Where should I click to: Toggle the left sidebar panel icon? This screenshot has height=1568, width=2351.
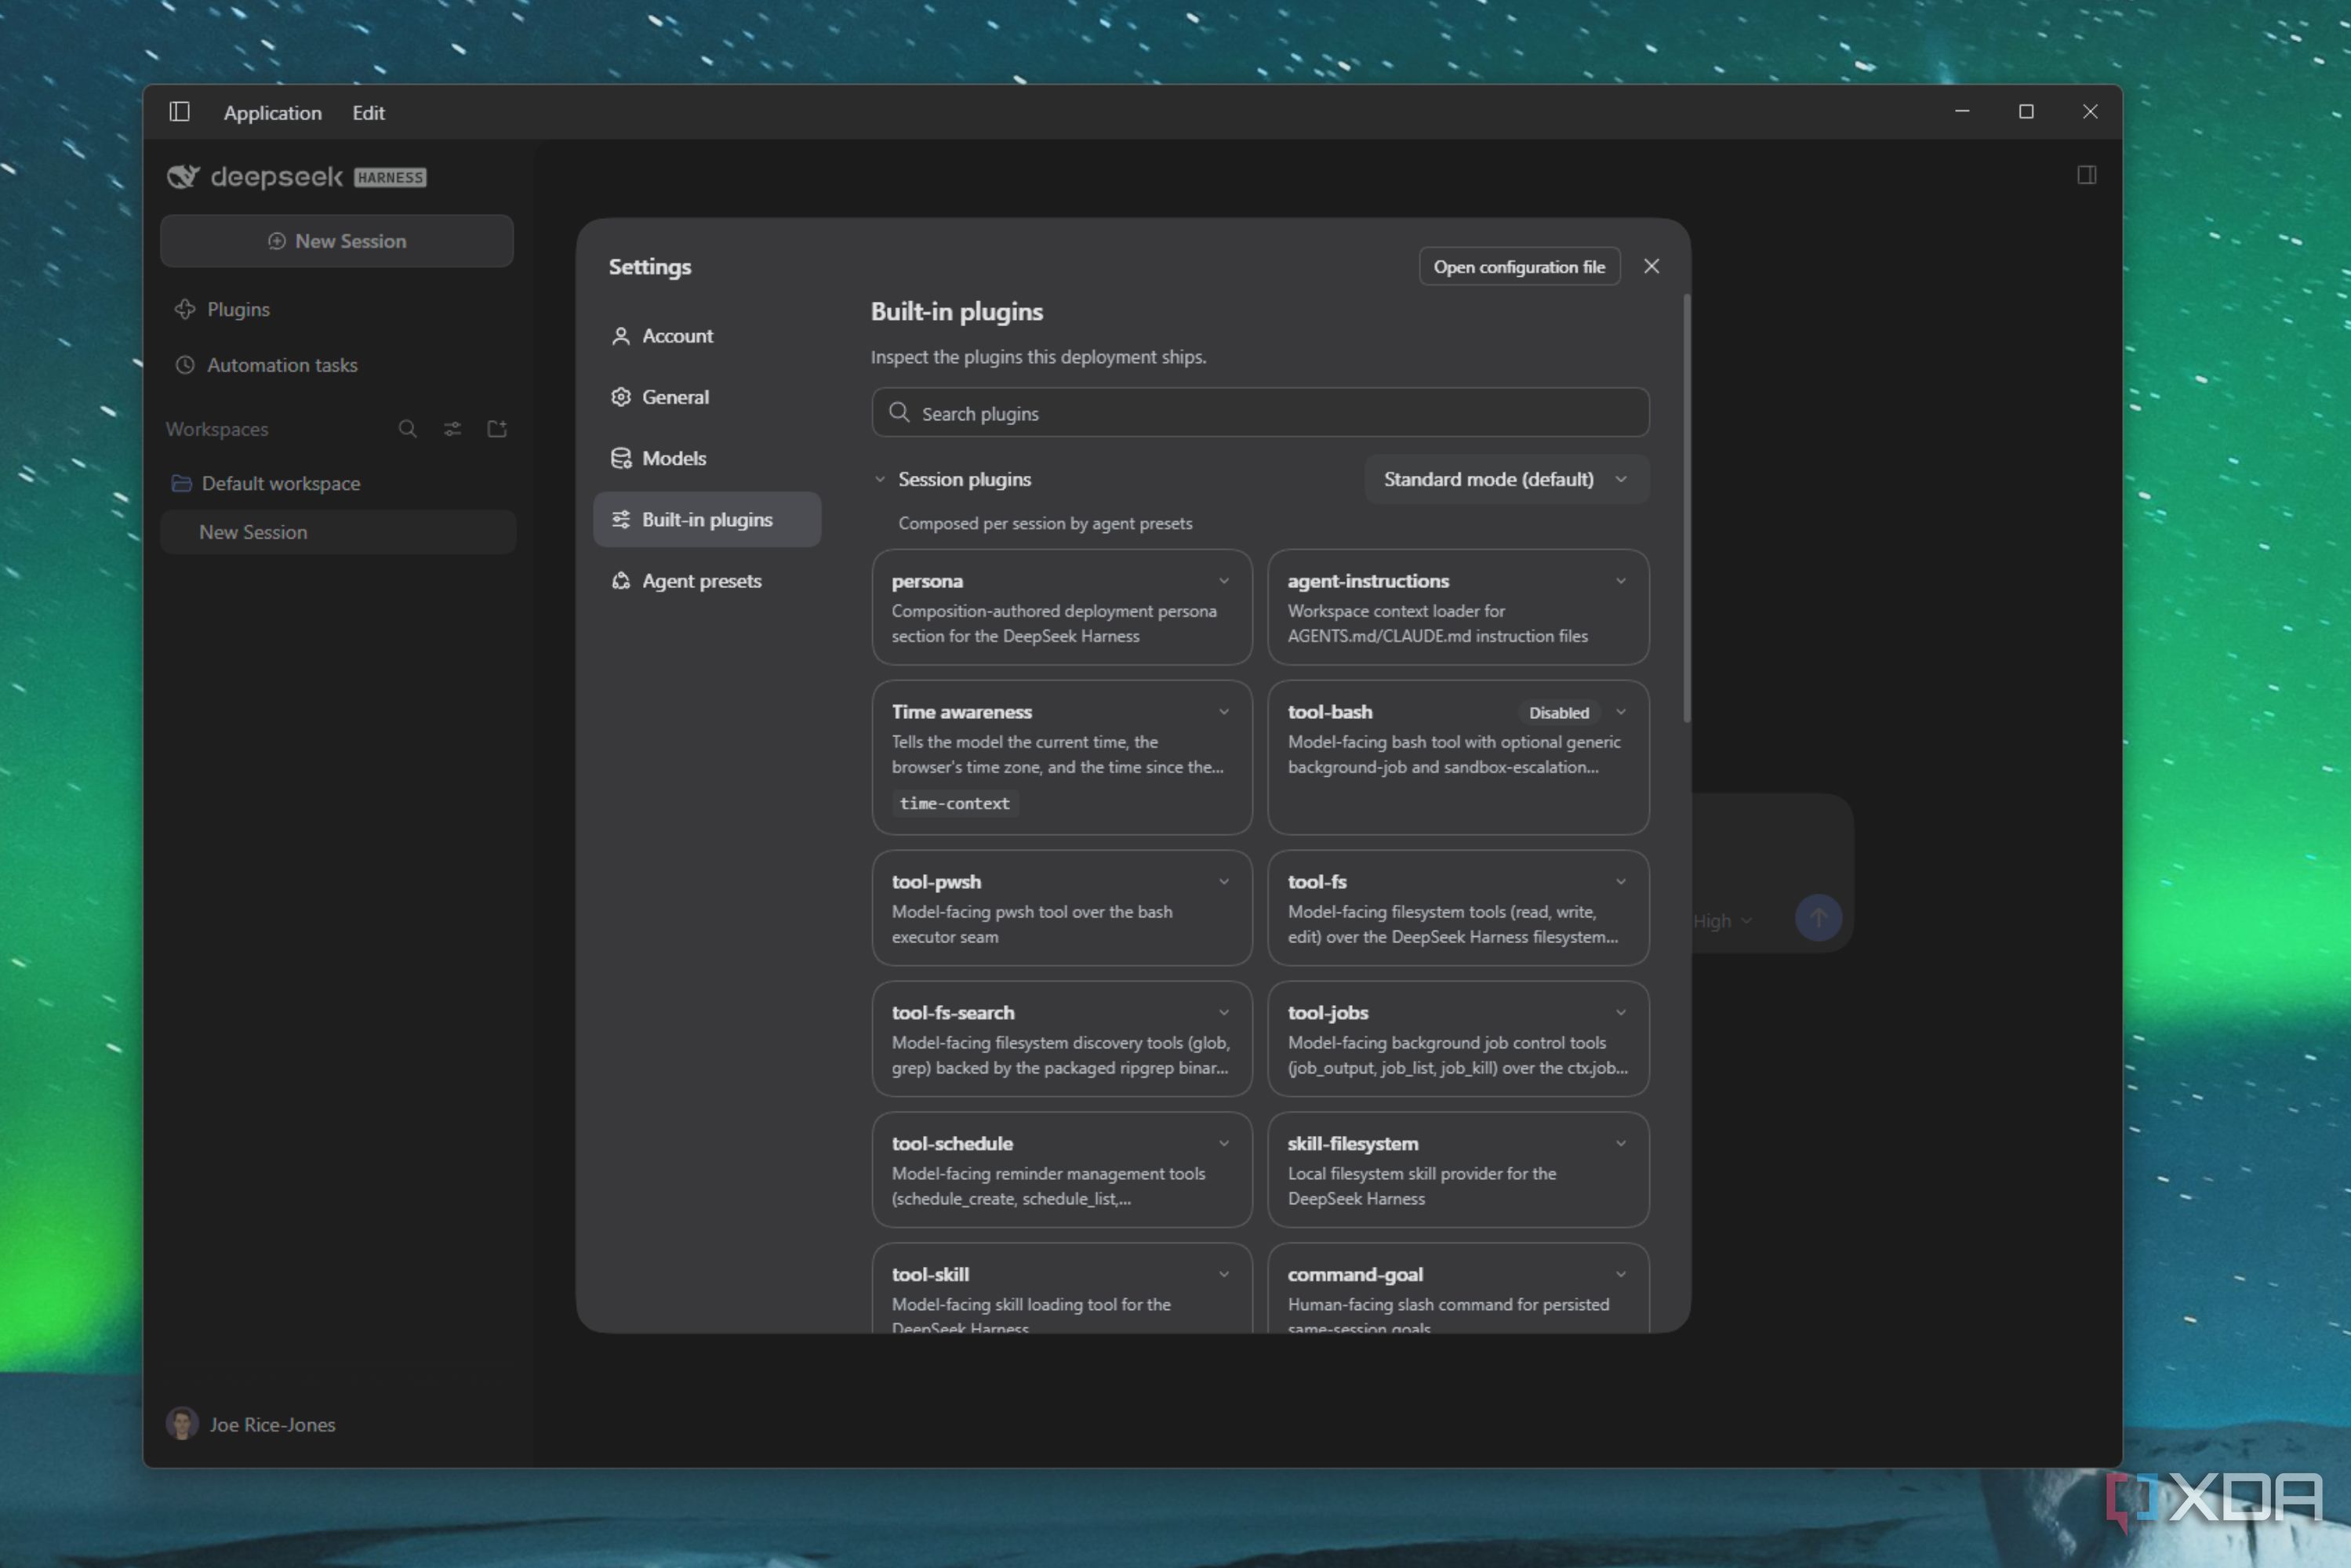pyautogui.click(x=180, y=112)
